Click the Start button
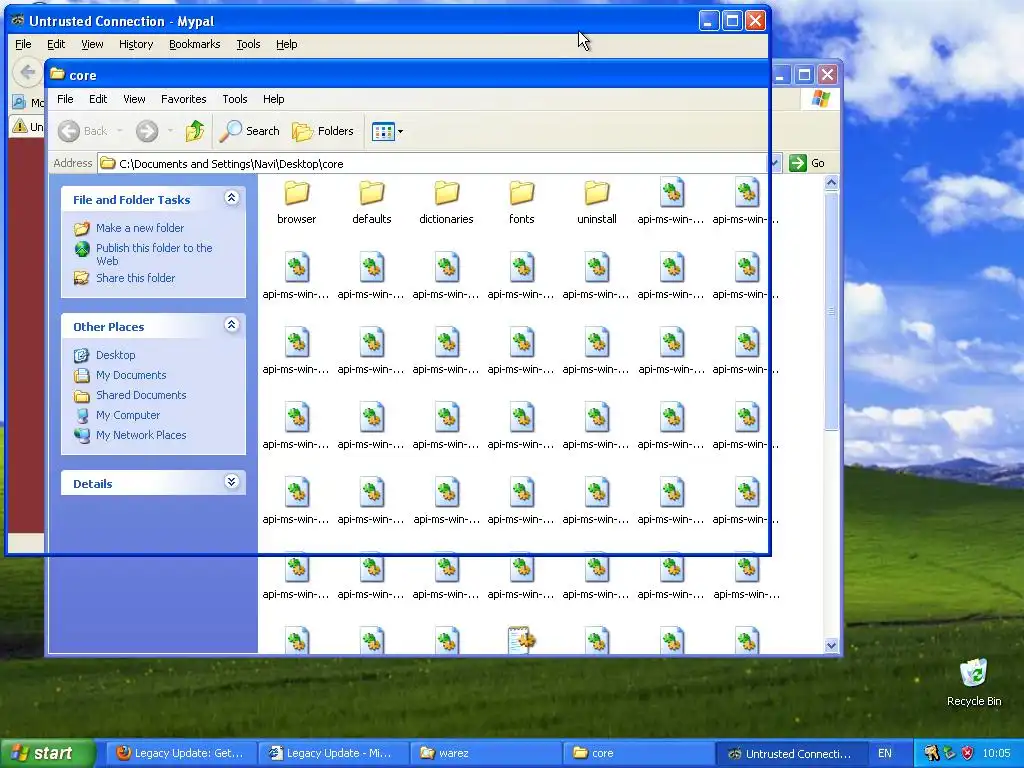 [48, 753]
